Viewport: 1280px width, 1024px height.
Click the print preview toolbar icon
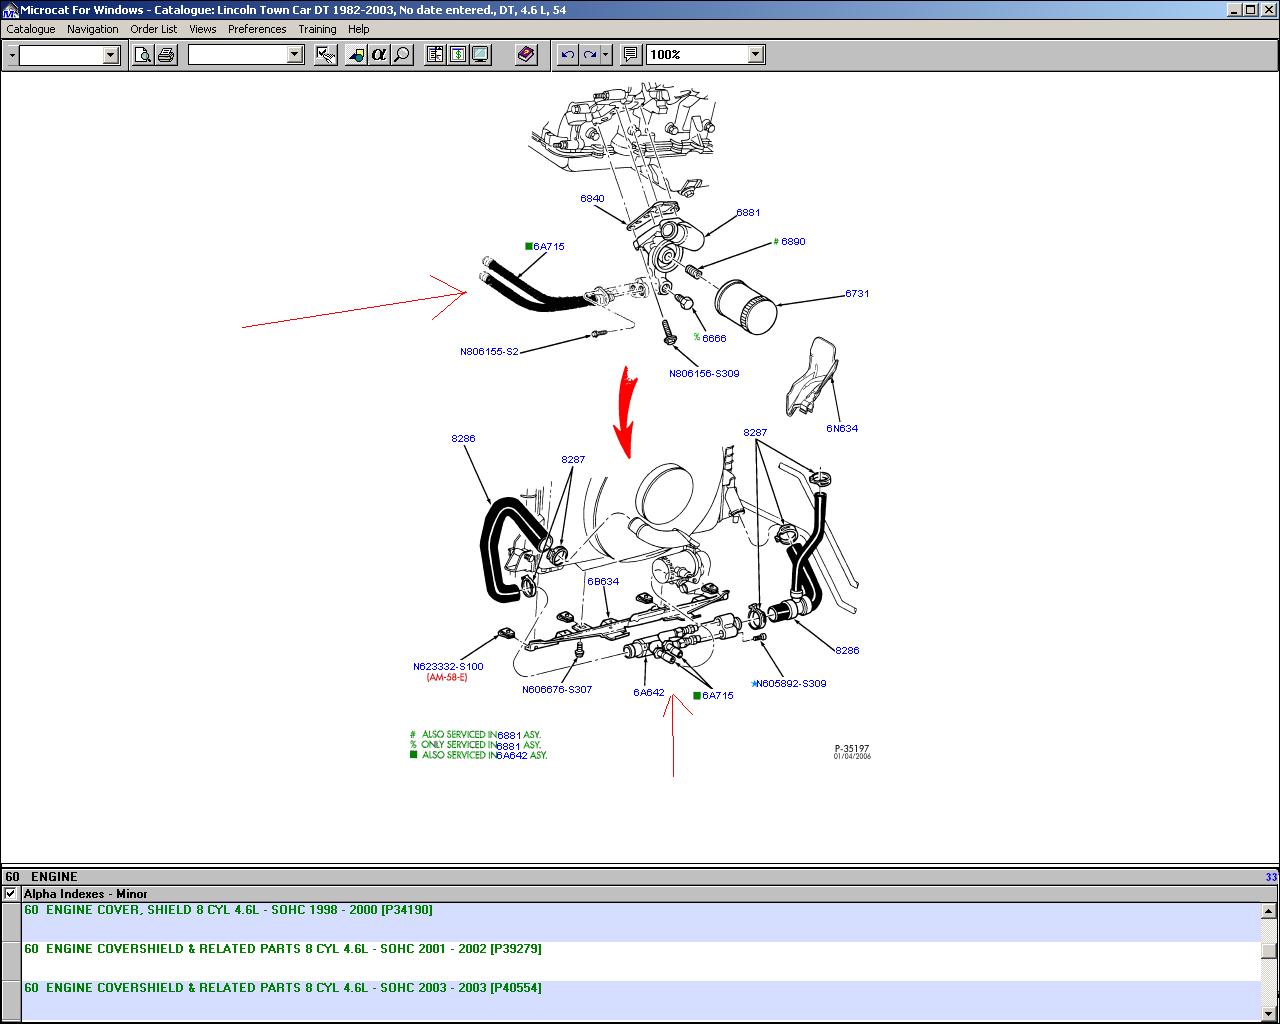[143, 55]
